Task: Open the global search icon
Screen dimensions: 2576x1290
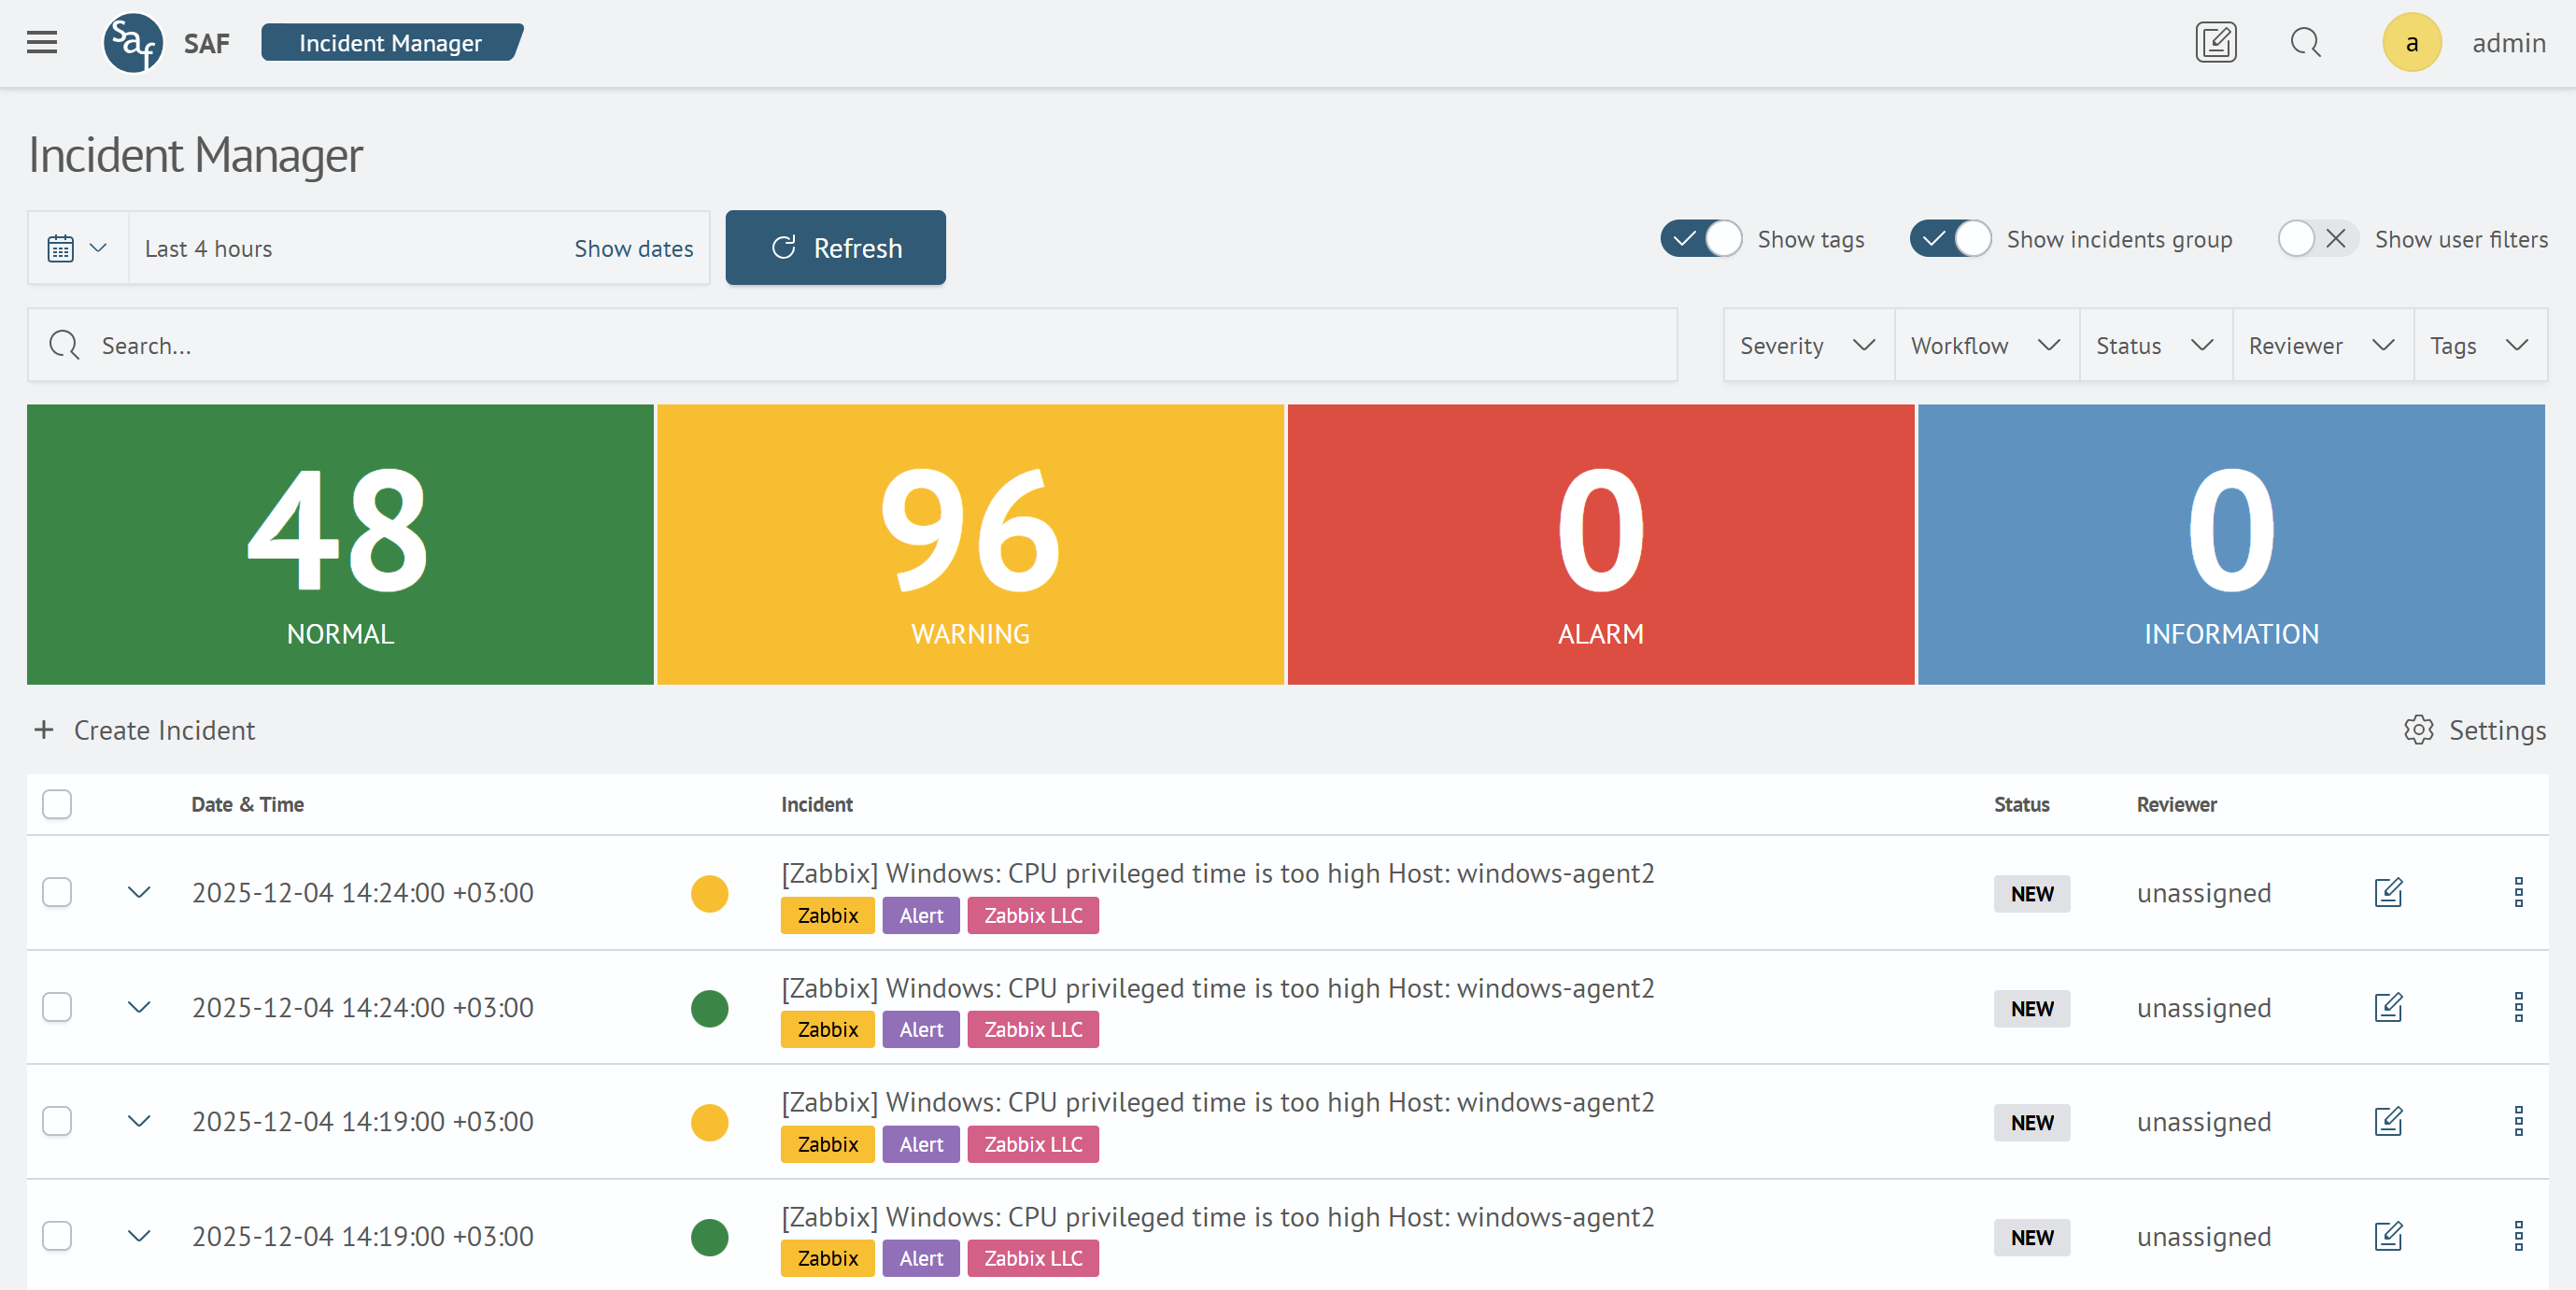Action: tap(2305, 42)
